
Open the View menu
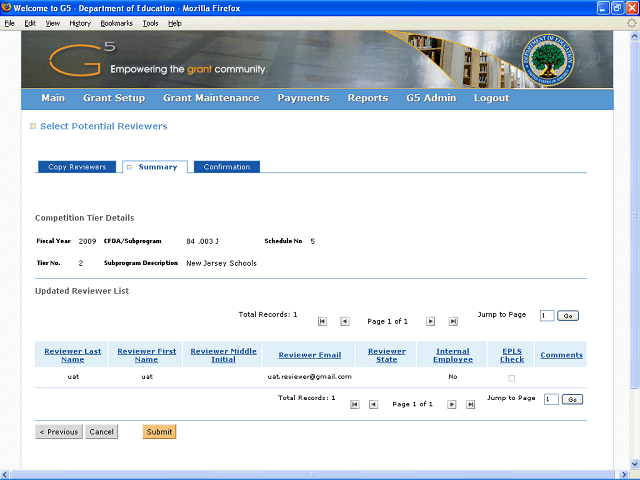pyautogui.click(x=53, y=23)
